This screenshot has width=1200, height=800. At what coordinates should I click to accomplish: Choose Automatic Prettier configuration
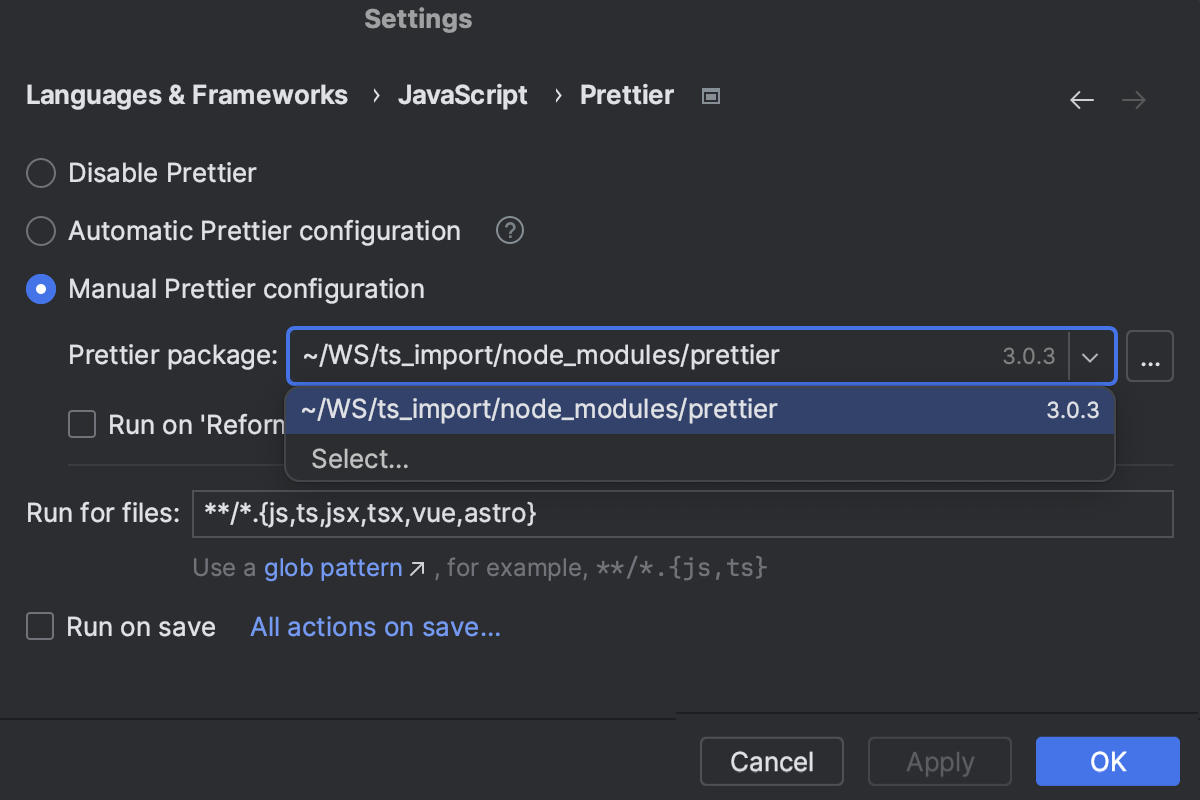tap(40, 230)
